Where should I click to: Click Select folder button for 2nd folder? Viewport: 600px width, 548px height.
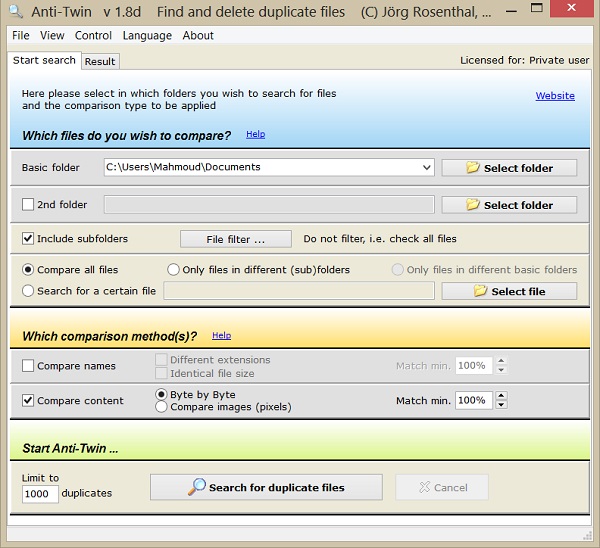[509, 205]
